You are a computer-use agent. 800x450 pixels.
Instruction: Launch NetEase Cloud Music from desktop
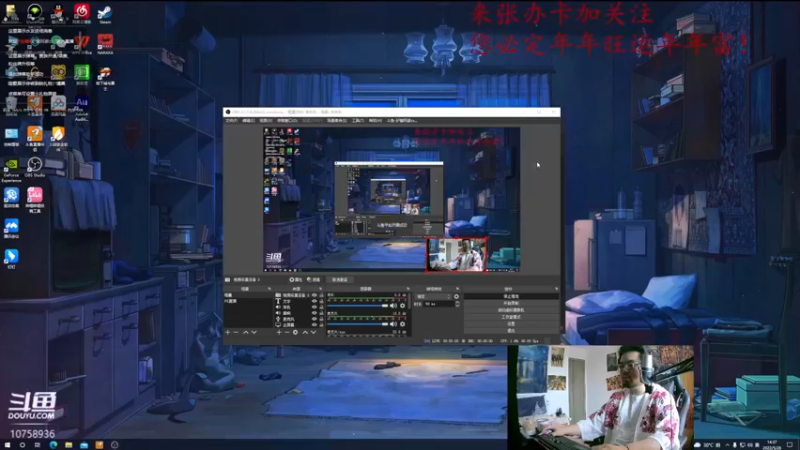82,12
